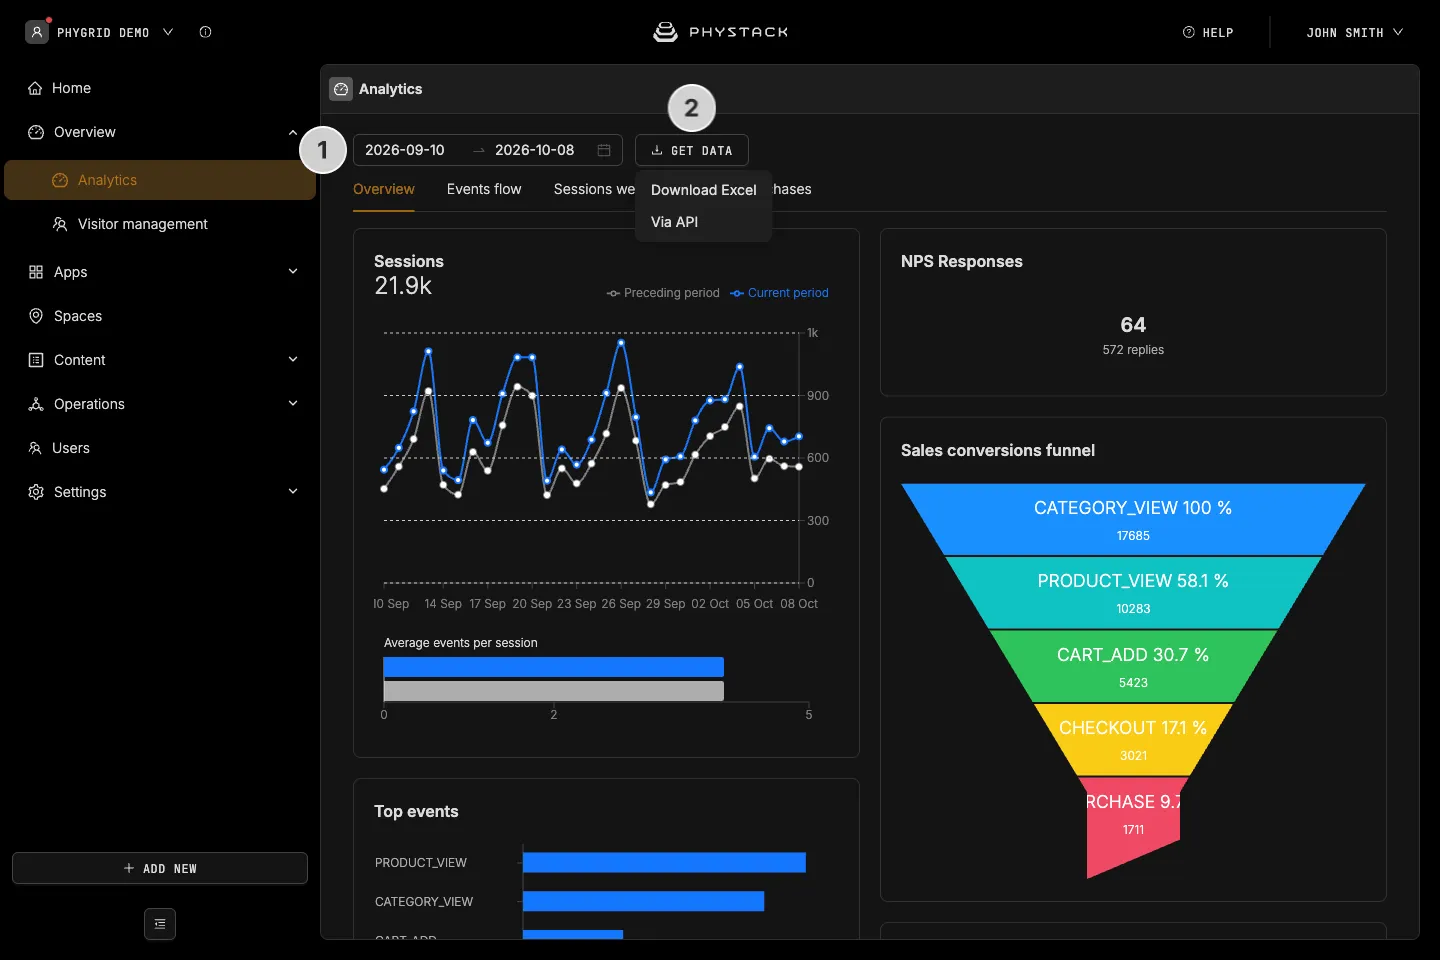Select Download Excel from Get Data menu
The width and height of the screenshot is (1440, 960).
click(704, 190)
